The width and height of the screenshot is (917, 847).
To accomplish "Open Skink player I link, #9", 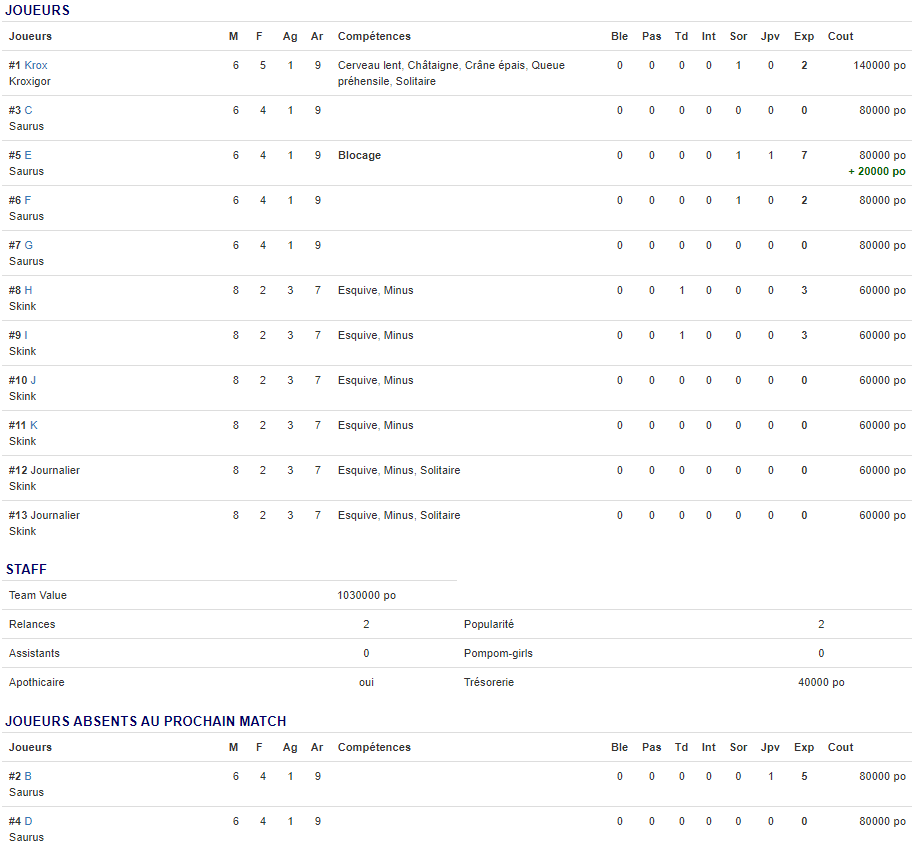I will 26,335.
